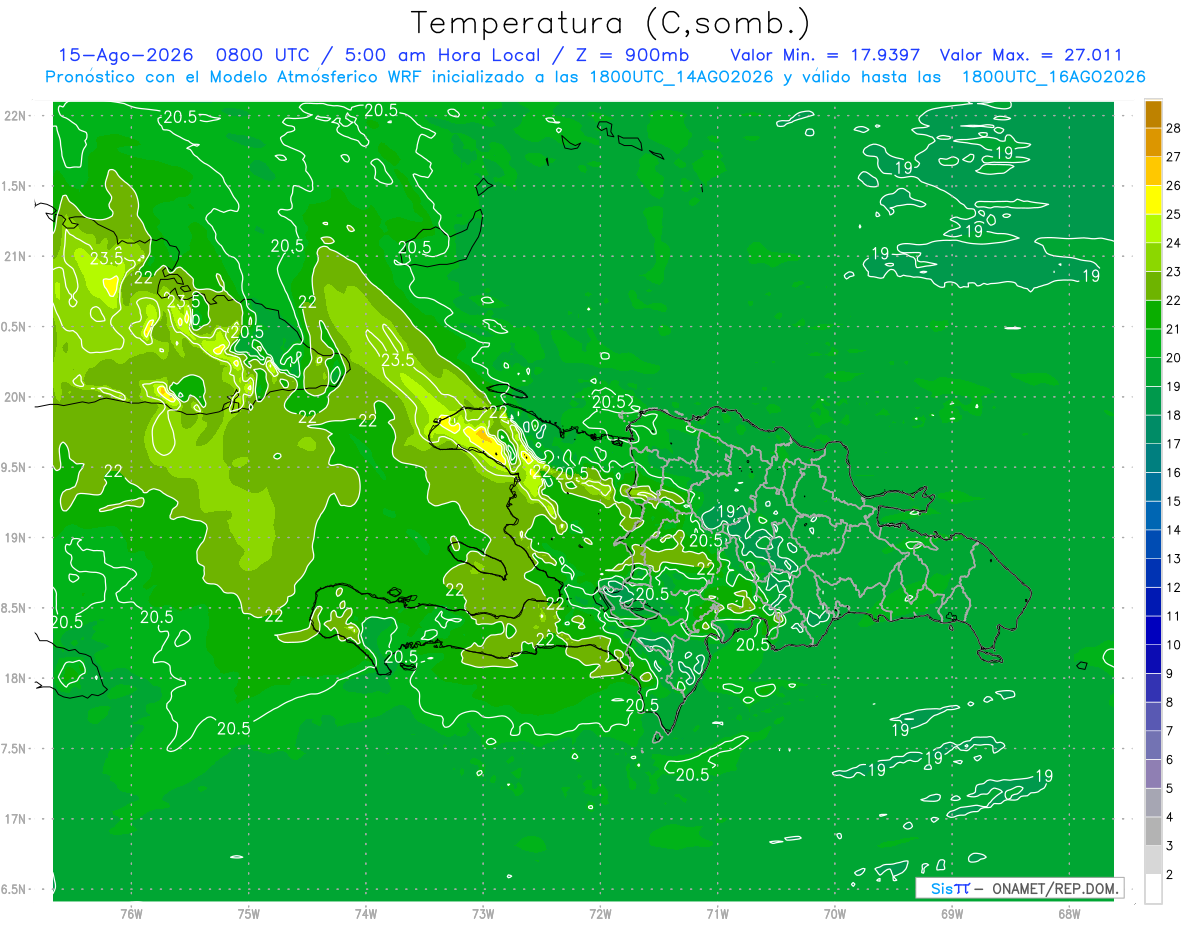Click the "27" label on the color scale
Screen dimensions: 1200x927
point(1174,157)
